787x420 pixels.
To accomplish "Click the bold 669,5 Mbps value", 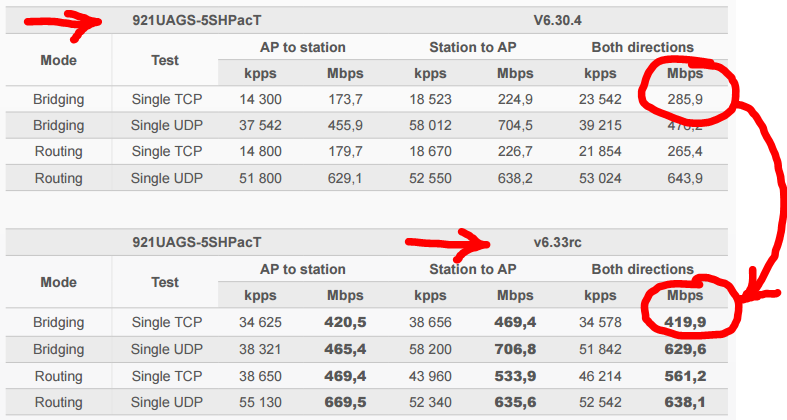I will click(344, 402).
